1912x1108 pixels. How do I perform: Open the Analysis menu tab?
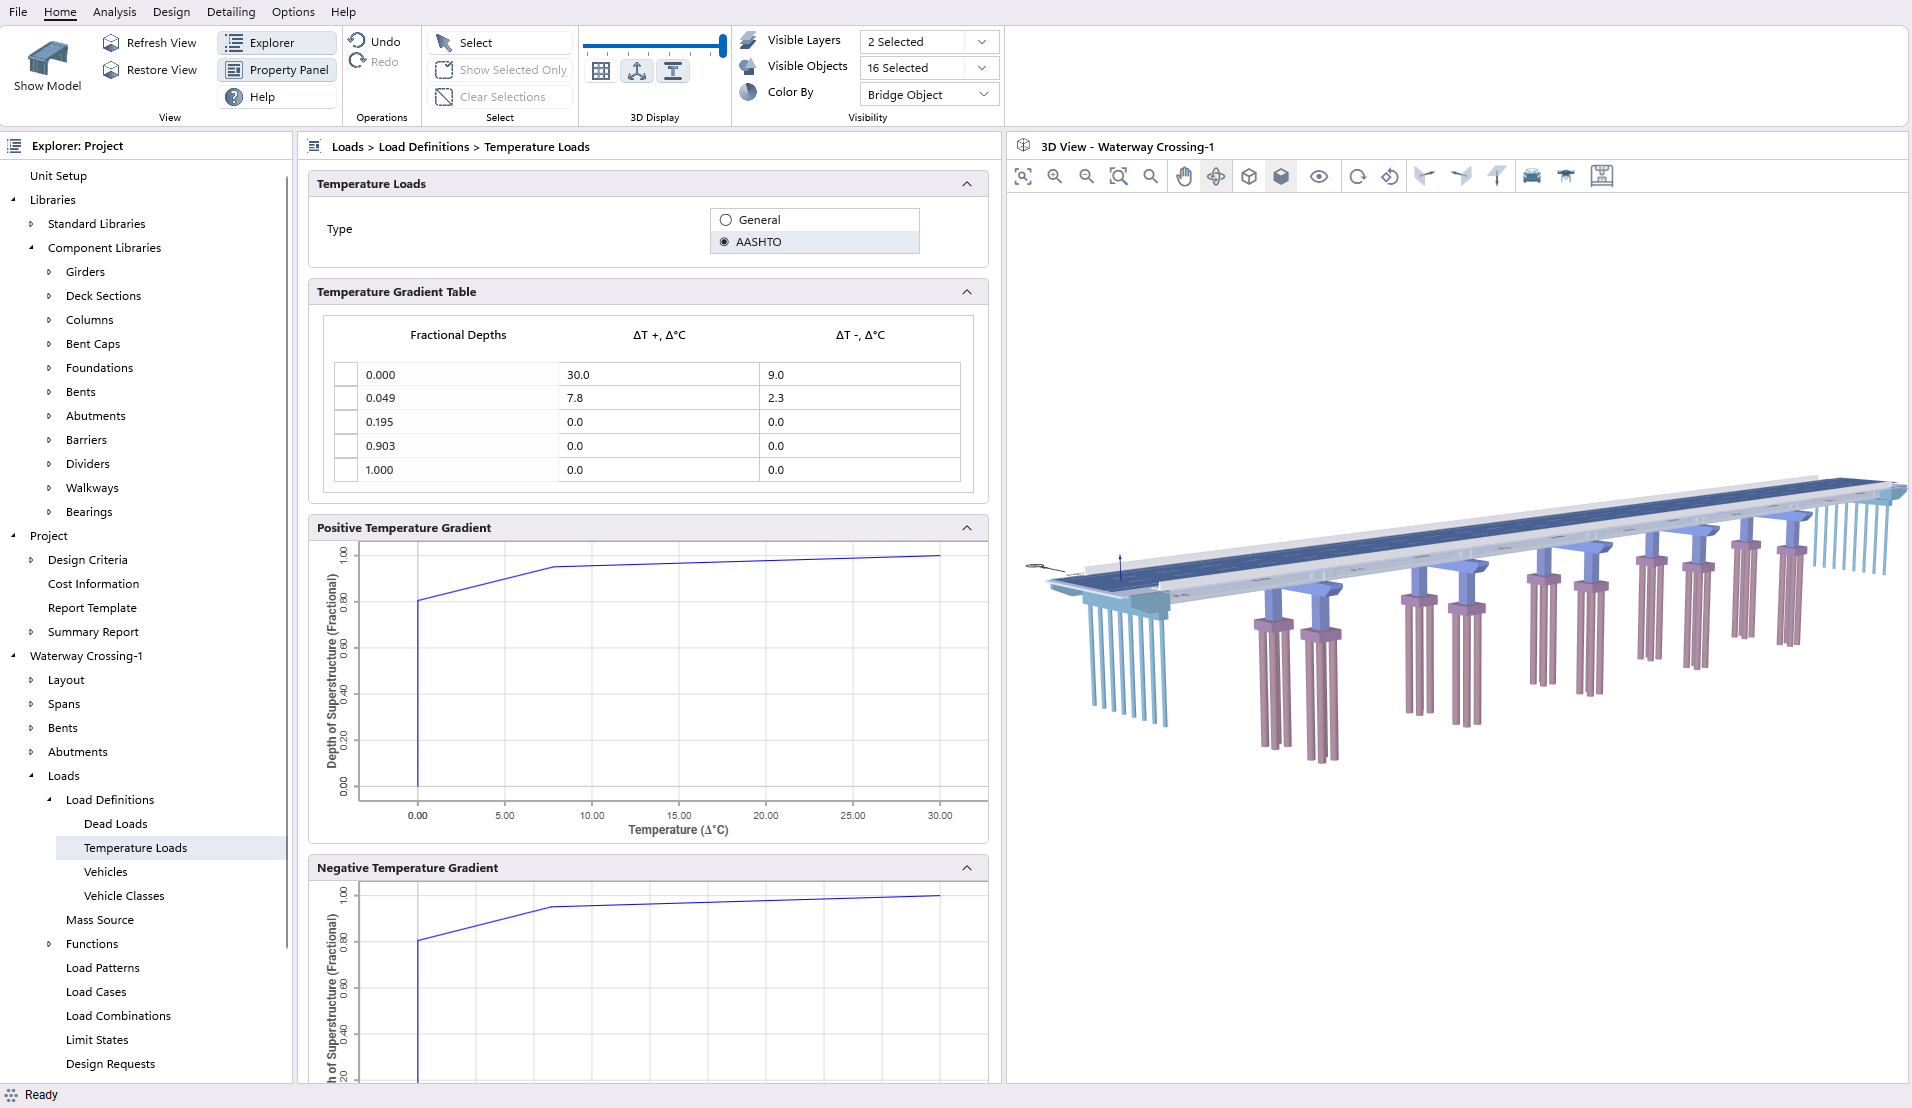pos(114,12)
